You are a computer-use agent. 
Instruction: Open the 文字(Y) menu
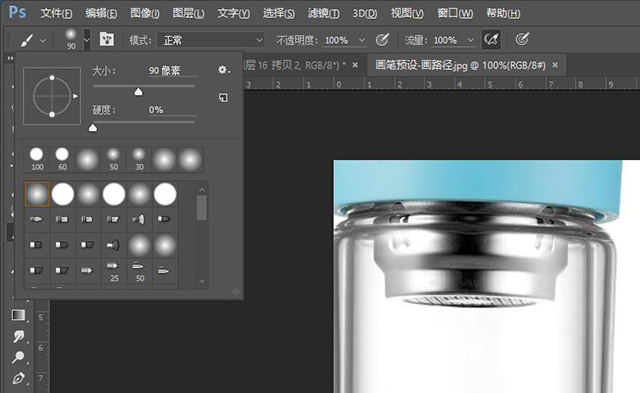233,13
